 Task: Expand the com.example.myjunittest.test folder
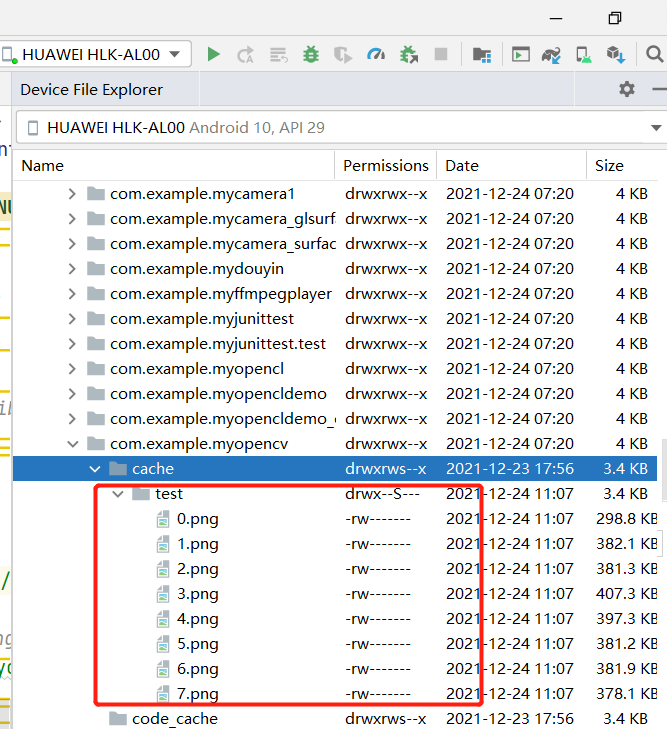[x=72, y=344]
